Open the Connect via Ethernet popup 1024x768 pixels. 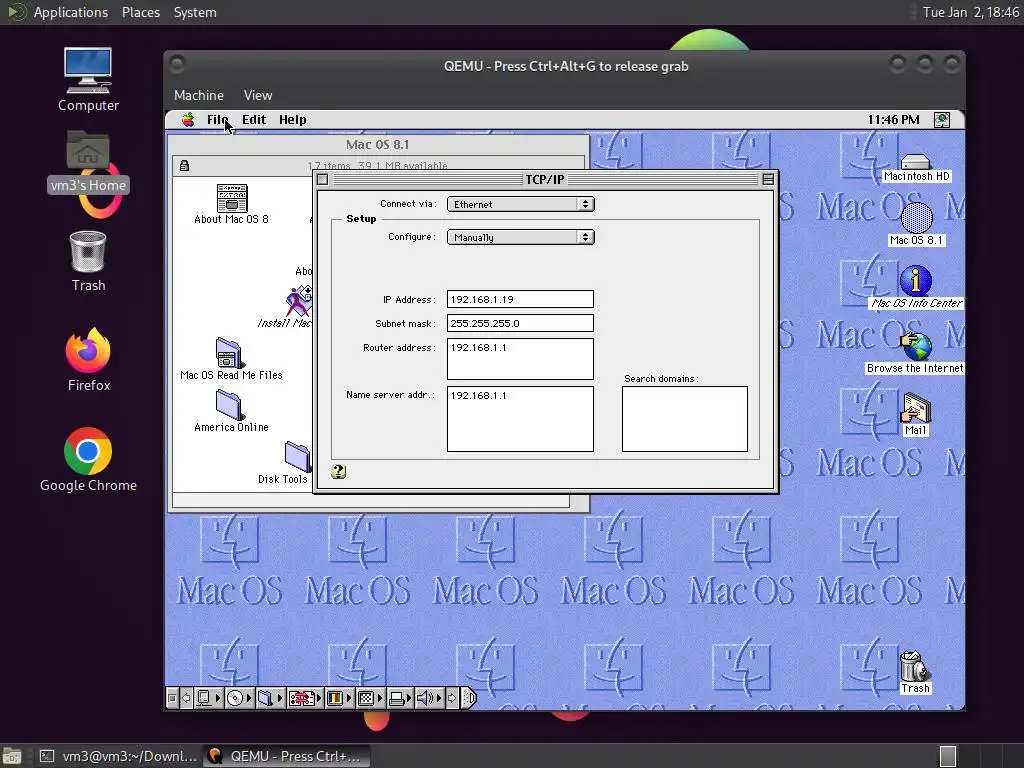coord(520,204)
